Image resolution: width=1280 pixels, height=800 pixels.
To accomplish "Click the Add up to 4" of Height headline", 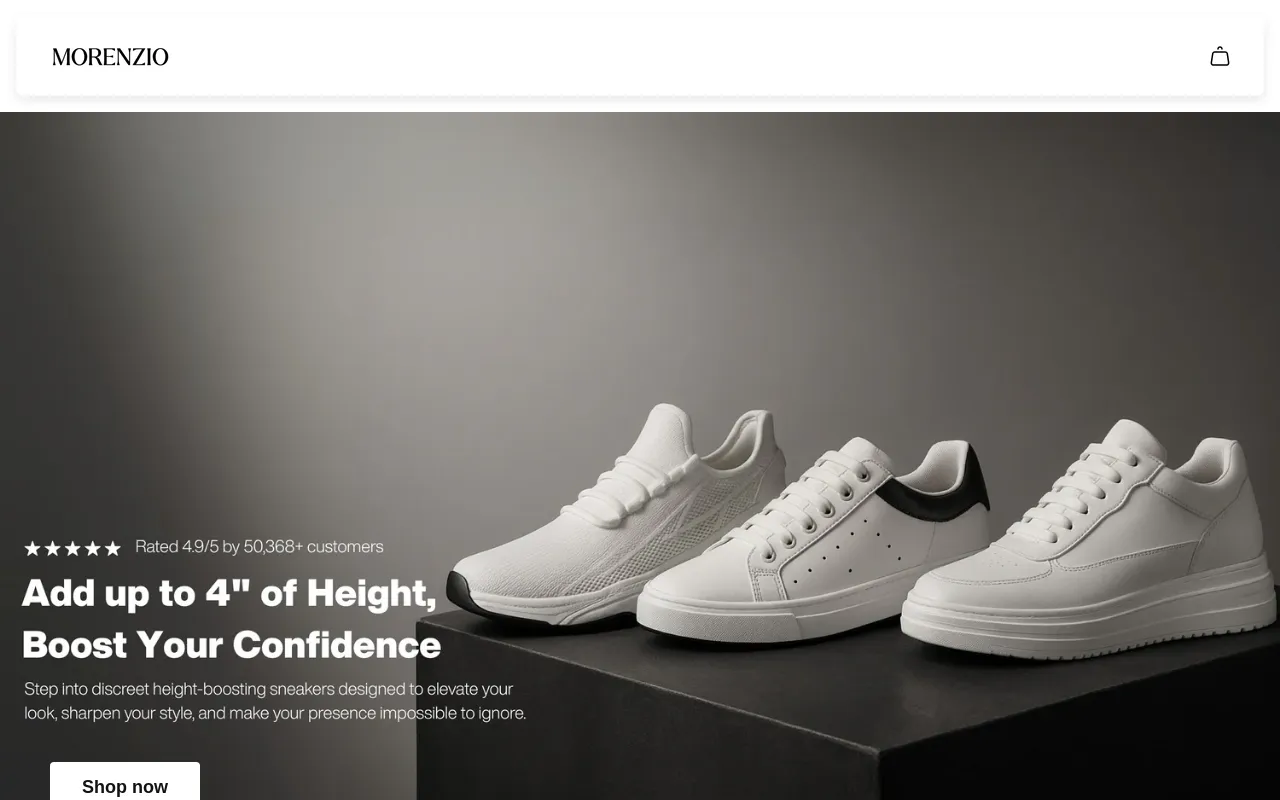I will [229, 593].
